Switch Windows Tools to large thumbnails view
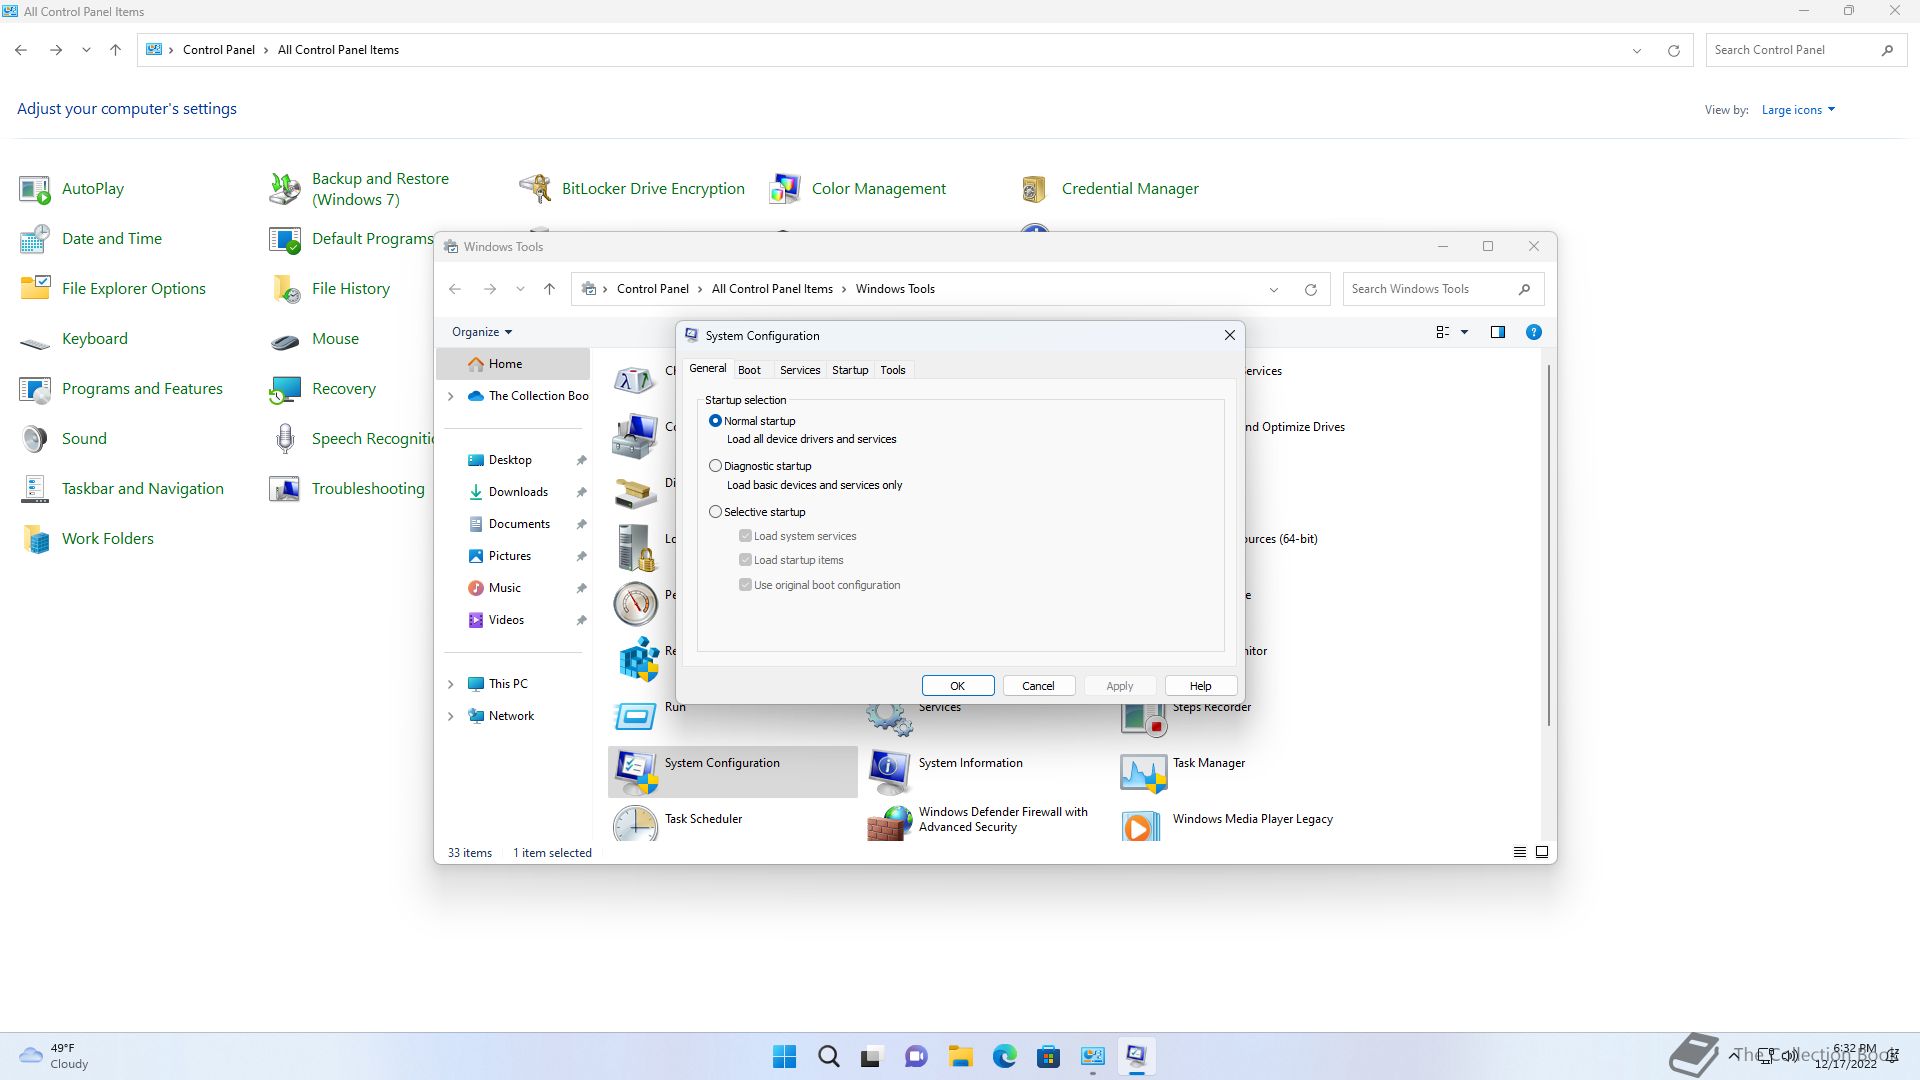The width and height of the screenshot is (1920, 1080). point(1542,852)
